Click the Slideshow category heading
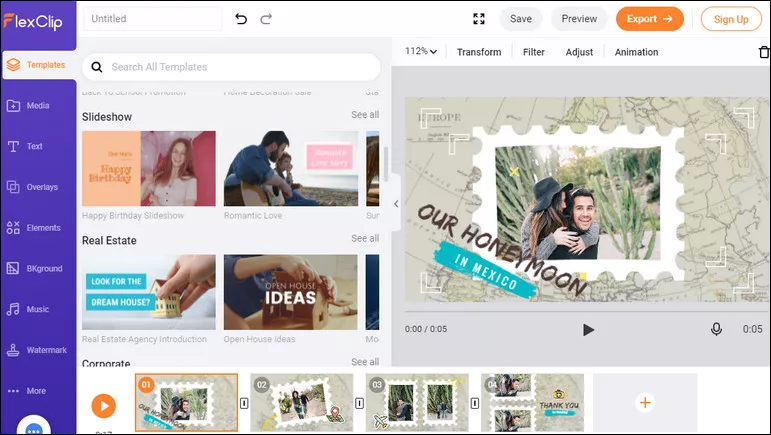 (x=107, y=117)
